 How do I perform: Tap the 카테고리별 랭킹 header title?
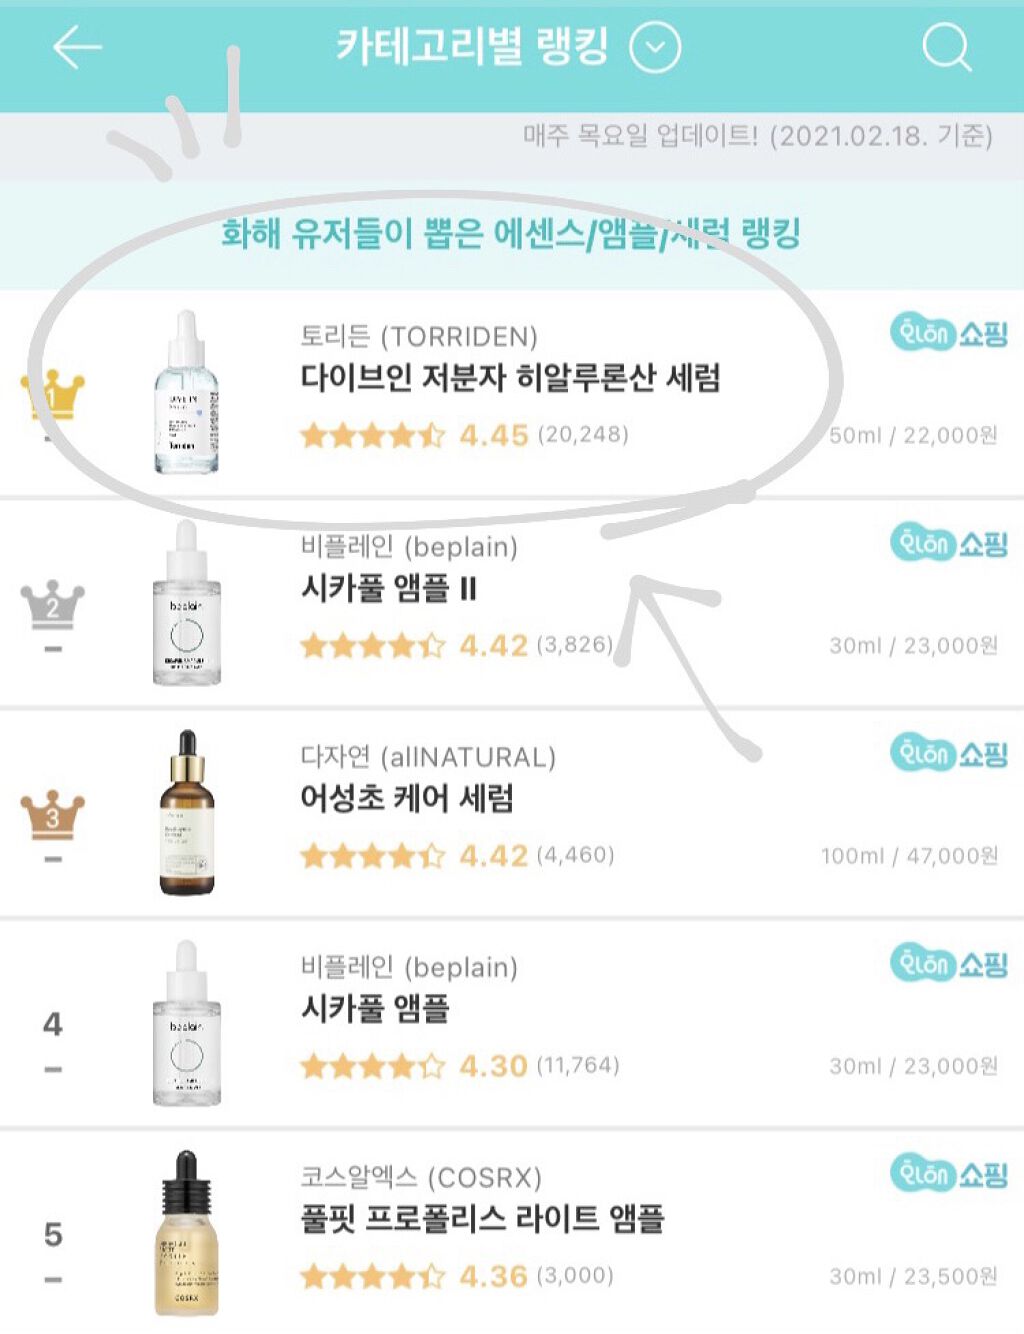click(x=472, y=47)
